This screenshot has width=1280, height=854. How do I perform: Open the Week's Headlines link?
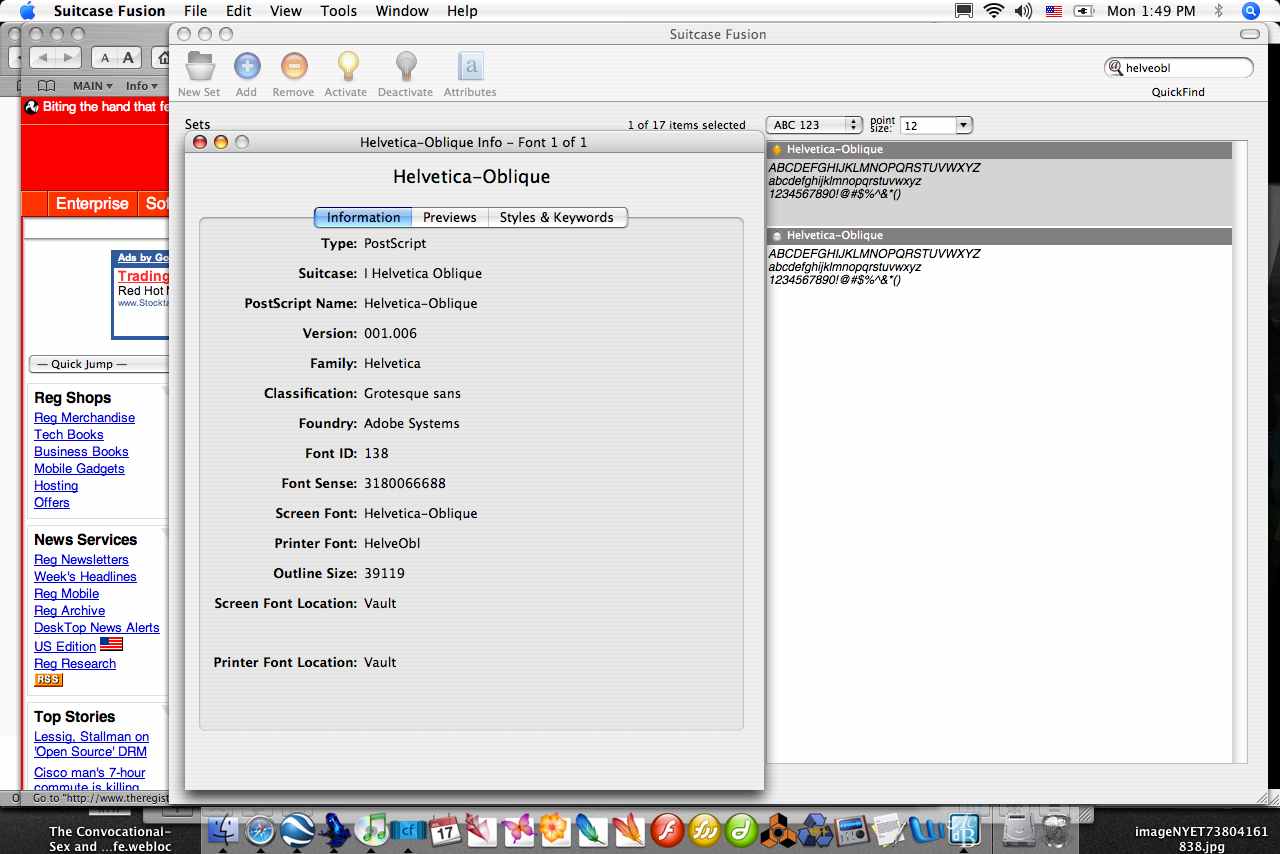pos(85,576)
